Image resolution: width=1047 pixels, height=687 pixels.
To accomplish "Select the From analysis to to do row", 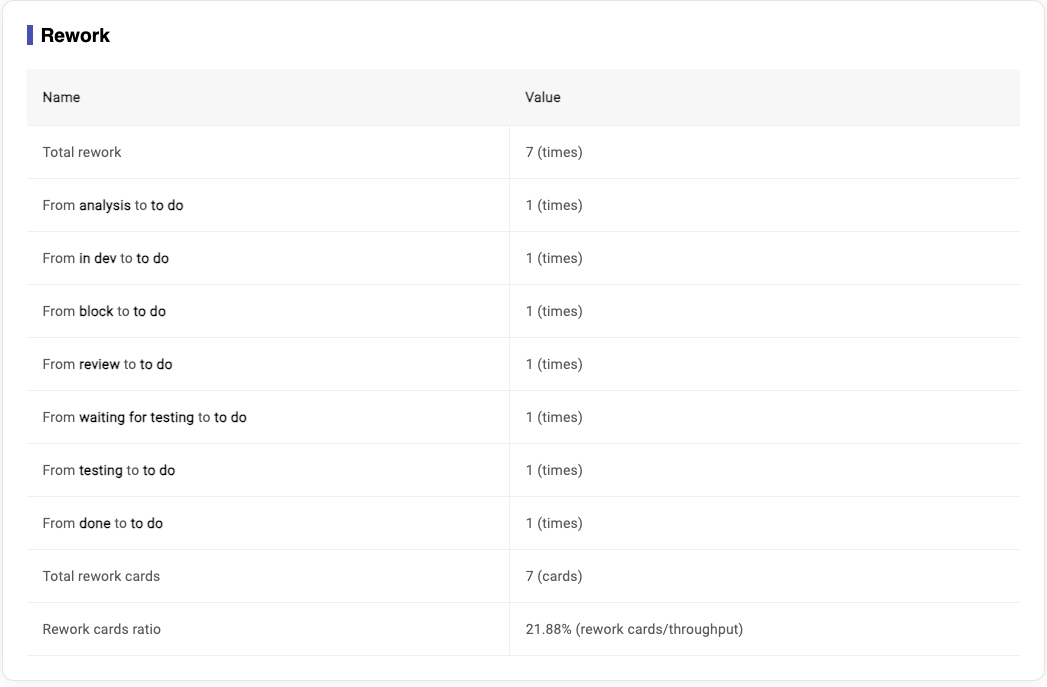I will click(x=113, y=205).
